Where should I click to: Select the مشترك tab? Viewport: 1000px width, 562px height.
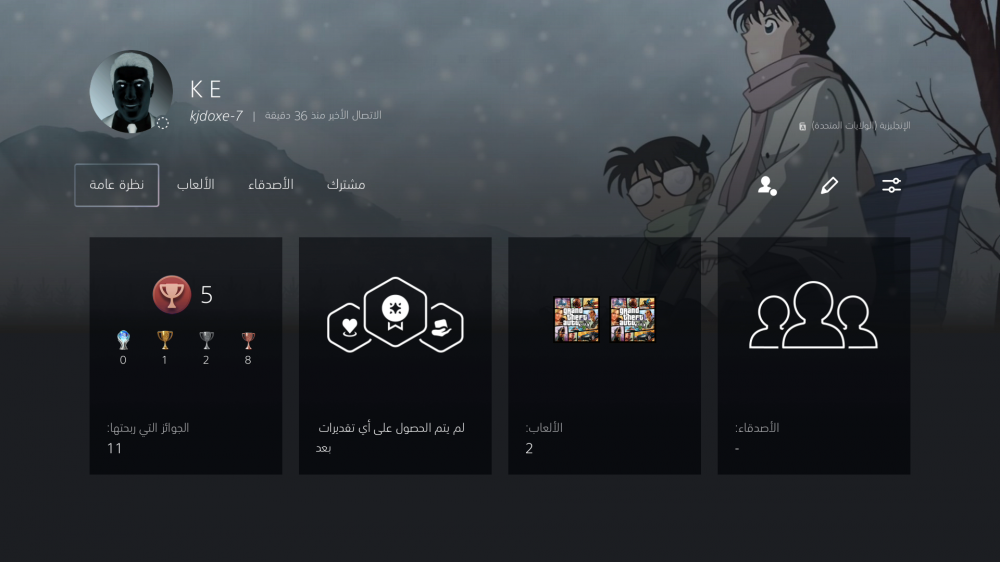346,185
